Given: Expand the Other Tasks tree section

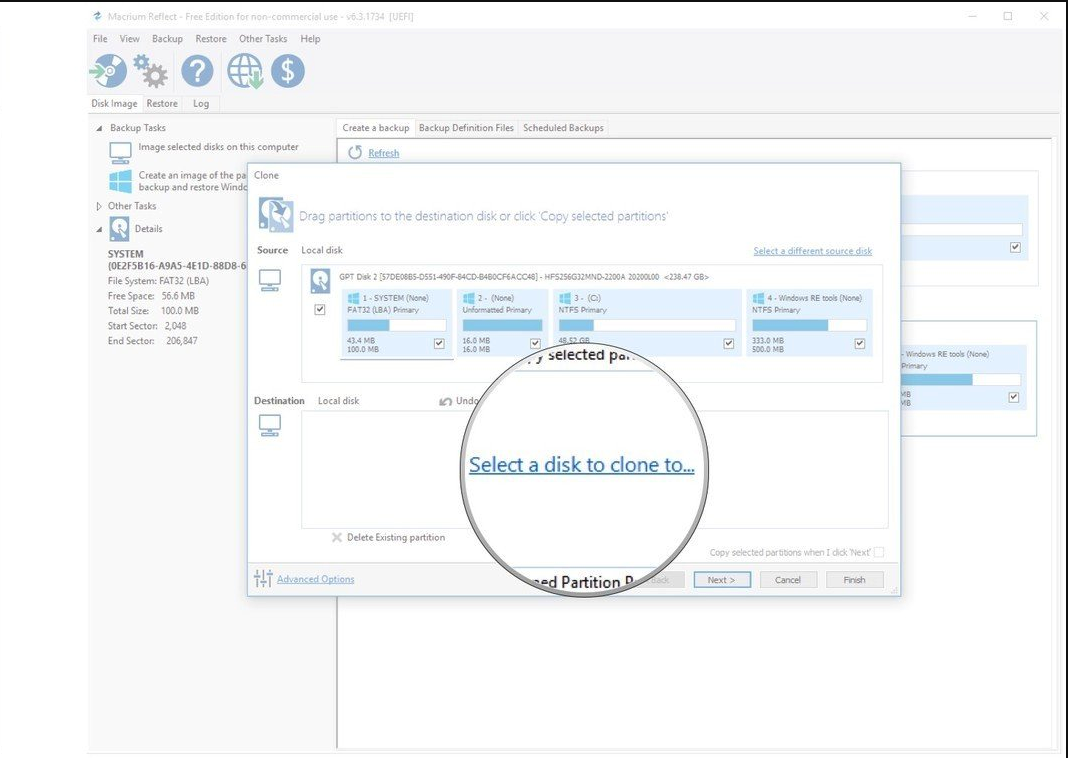Looking at the screenshot, I should pyautogui.click(x=99, y=206).
